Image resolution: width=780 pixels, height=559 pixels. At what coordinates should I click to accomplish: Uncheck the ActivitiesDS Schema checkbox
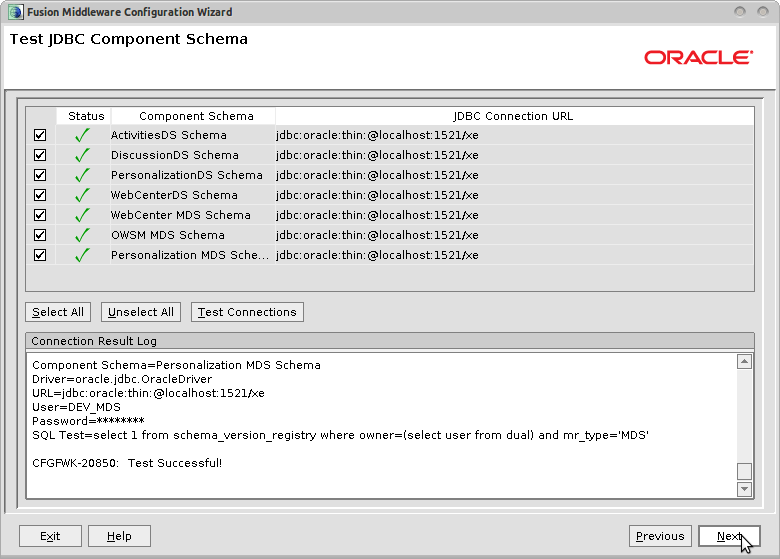40,135
